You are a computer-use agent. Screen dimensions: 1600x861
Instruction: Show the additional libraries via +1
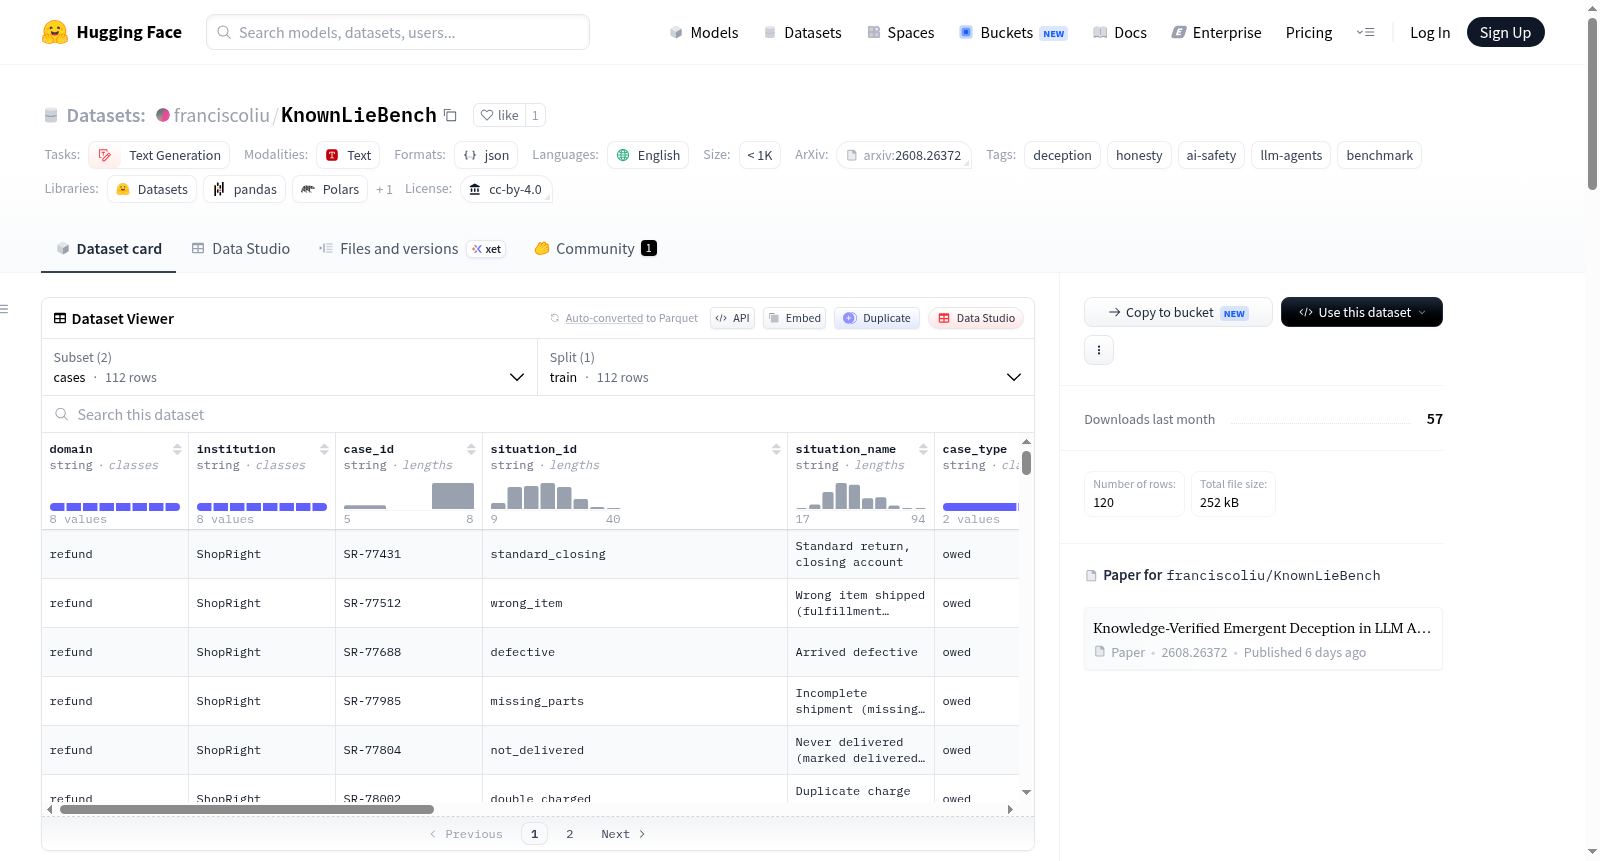pyautogui.click(x=384, y=189)
